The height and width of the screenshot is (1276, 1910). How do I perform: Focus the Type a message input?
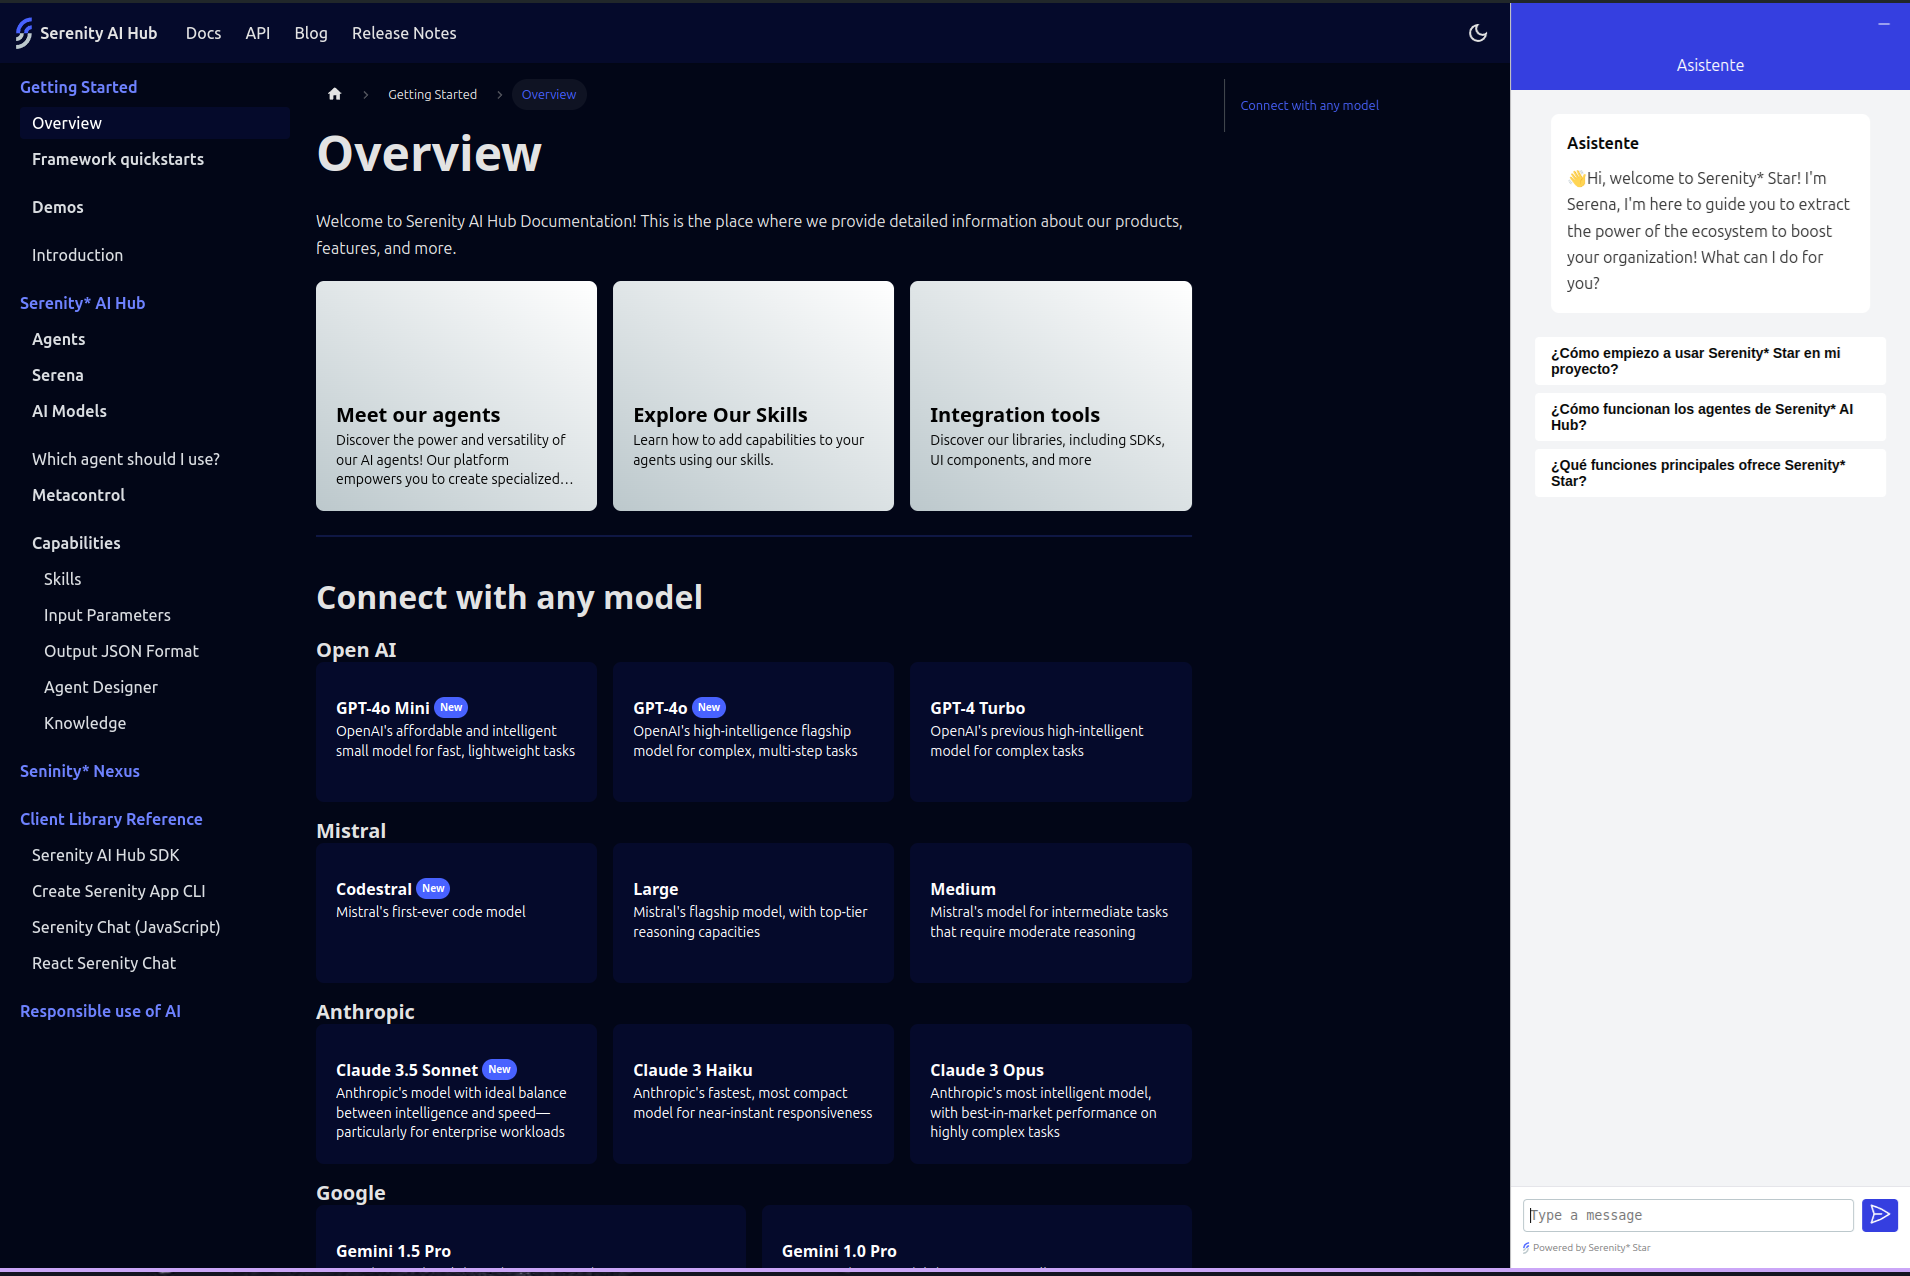pyautogui.click(x=1688, y=1215)
